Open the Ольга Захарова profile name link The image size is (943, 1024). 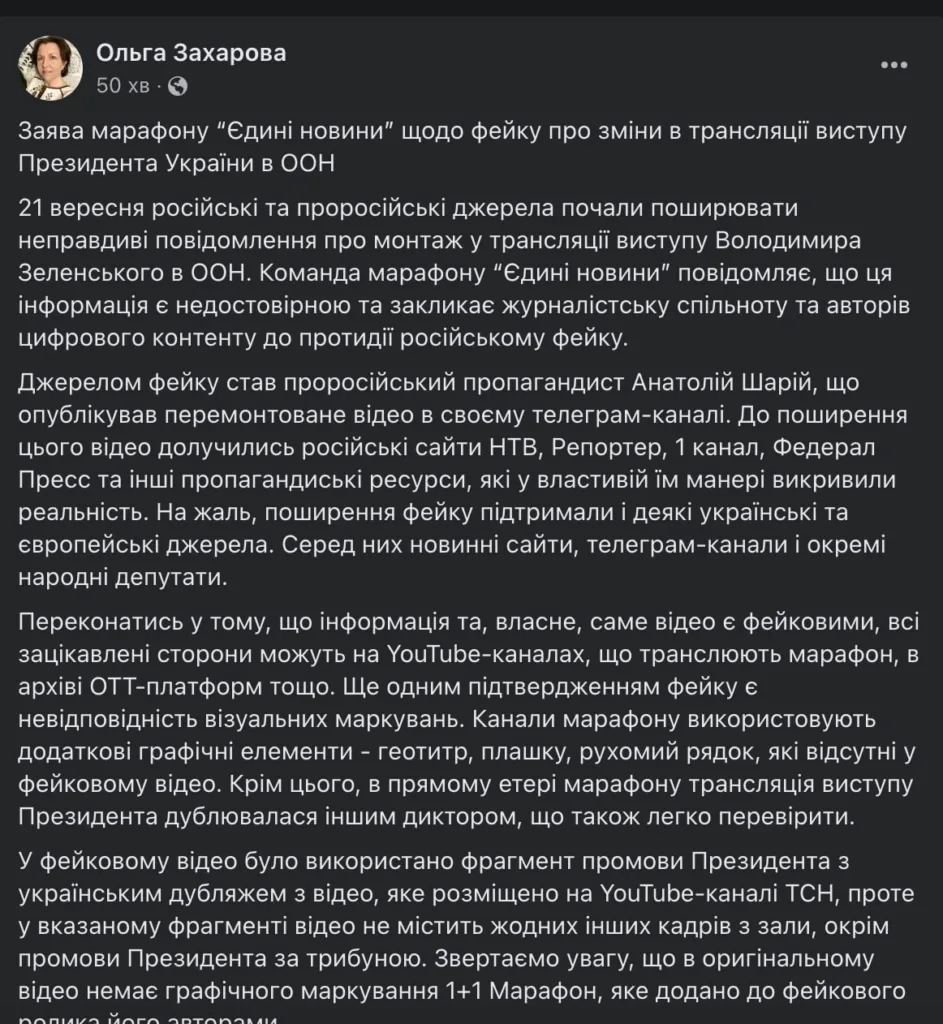[191, 52]
